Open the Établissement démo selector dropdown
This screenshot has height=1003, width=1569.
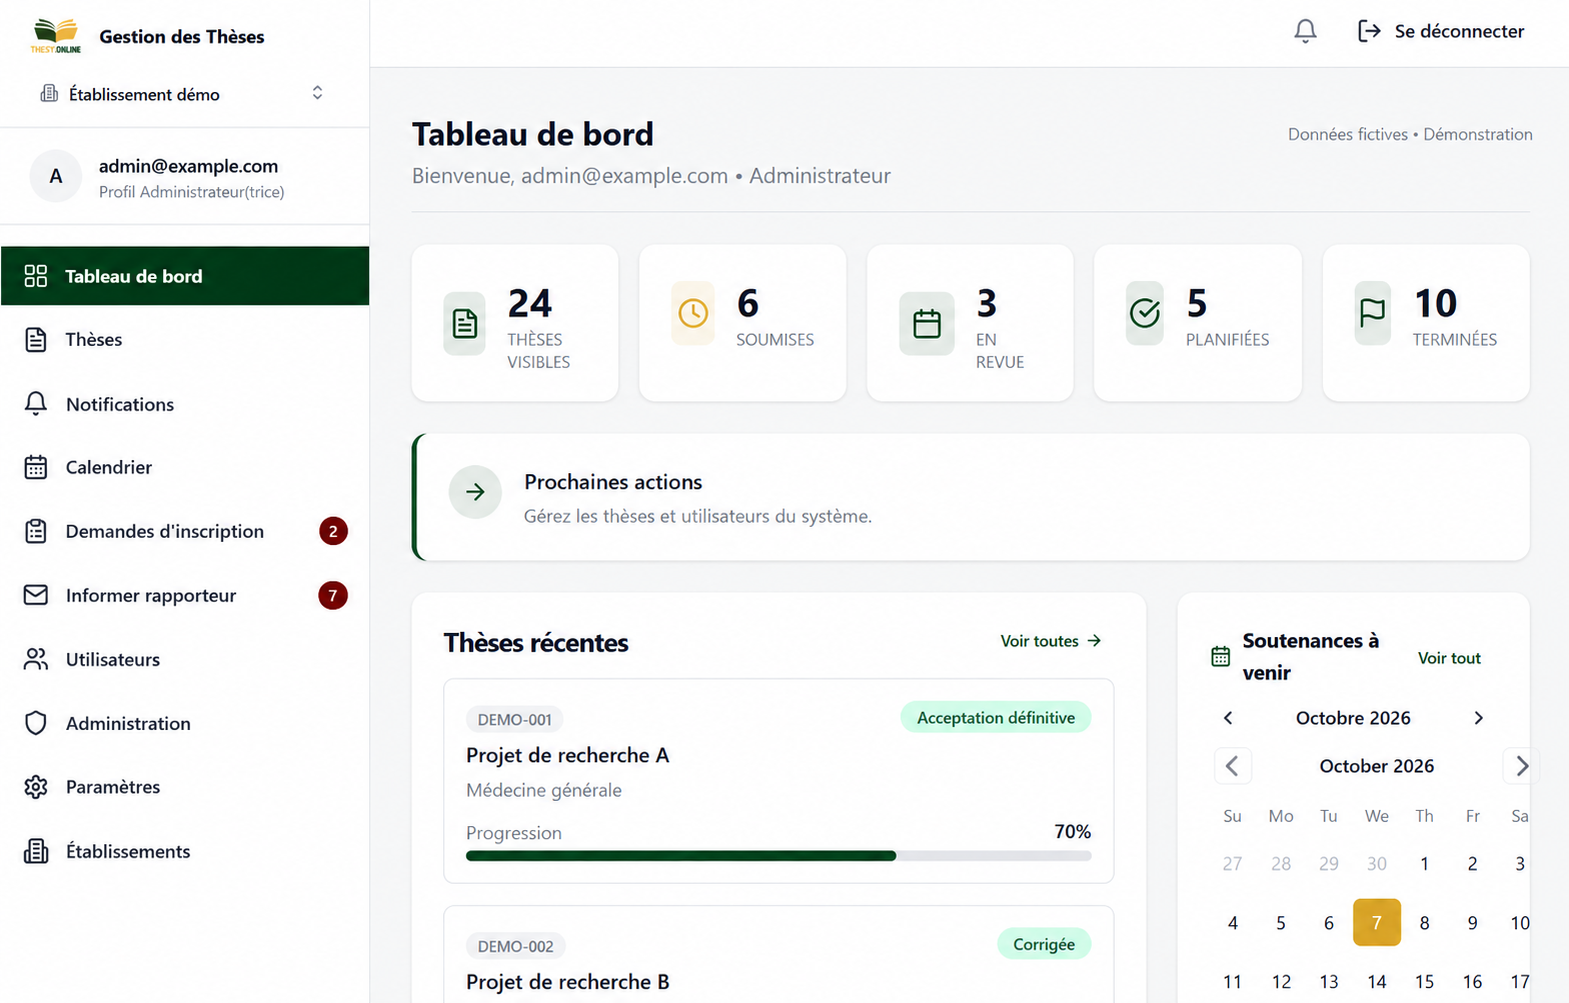pos(184,93)
